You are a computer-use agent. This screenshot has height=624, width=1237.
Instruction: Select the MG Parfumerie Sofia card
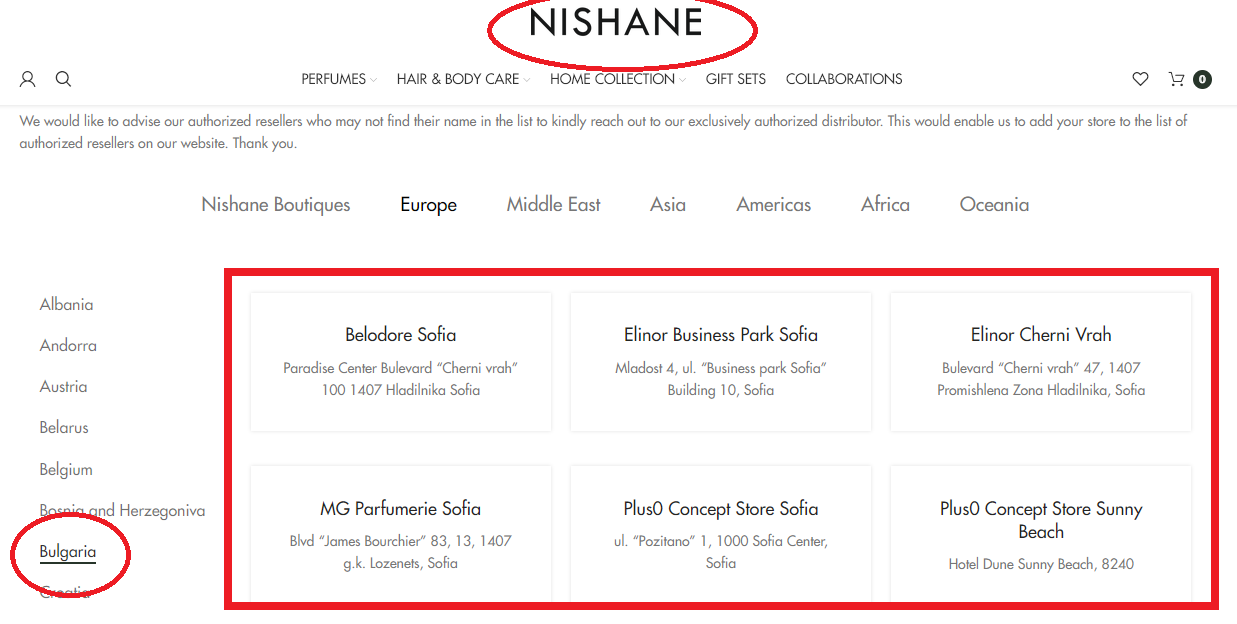pos(401,534)
